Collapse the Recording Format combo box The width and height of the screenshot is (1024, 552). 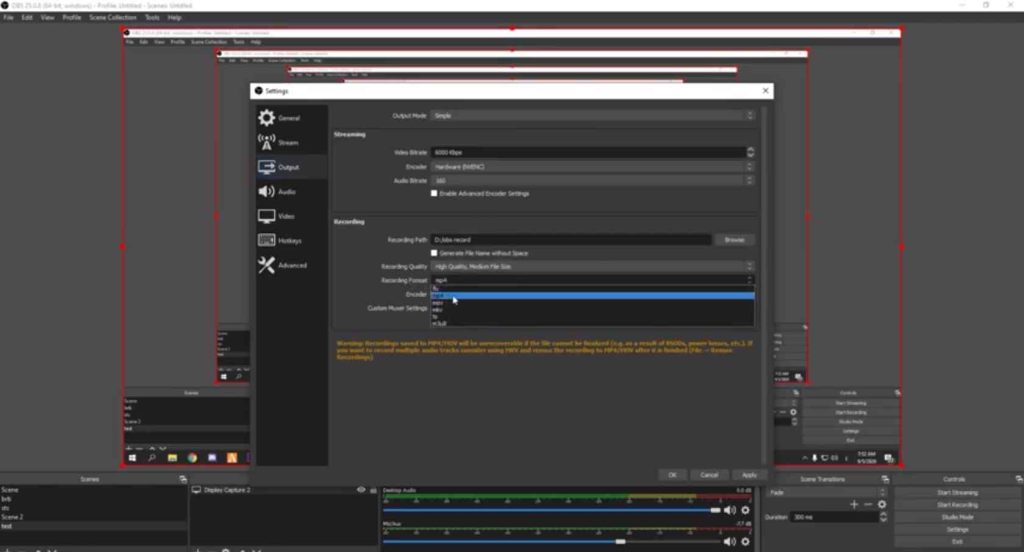pos(592,280)
